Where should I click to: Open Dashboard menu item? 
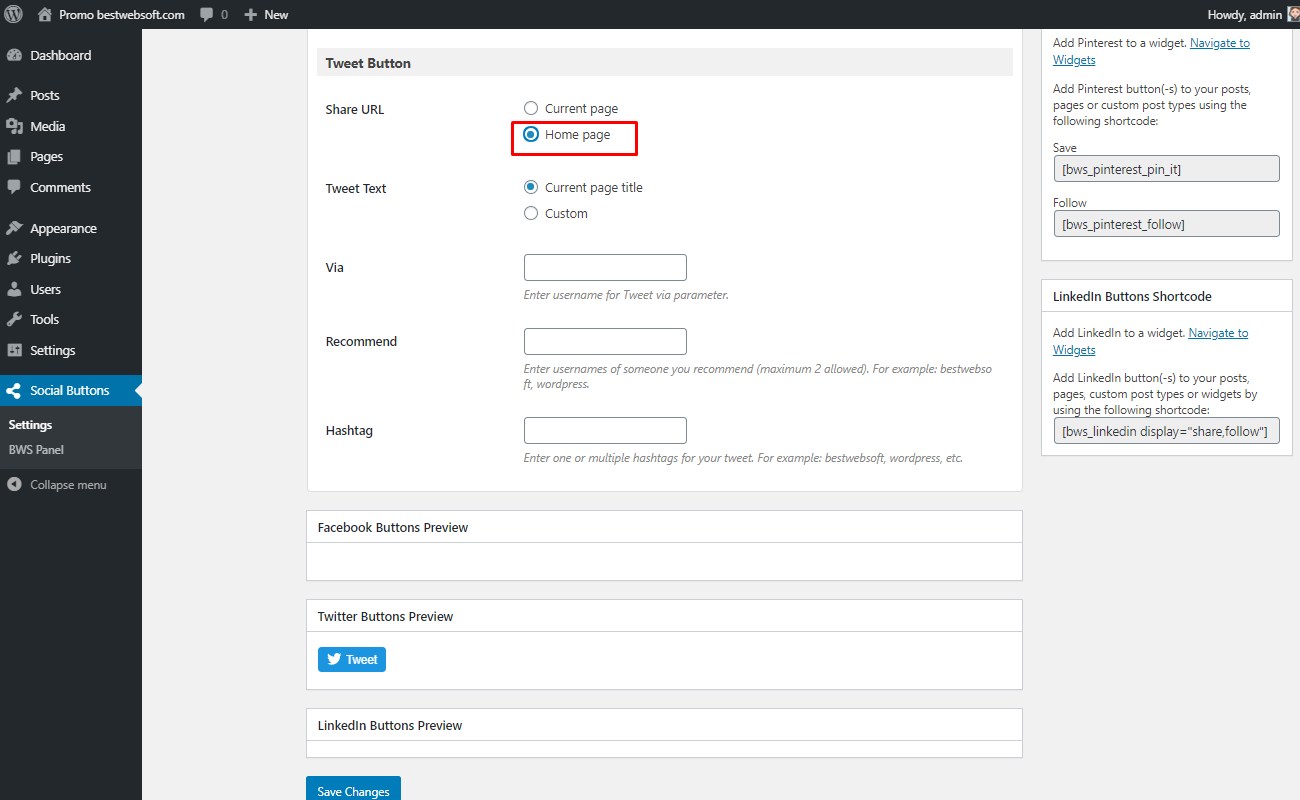(70, 55)
